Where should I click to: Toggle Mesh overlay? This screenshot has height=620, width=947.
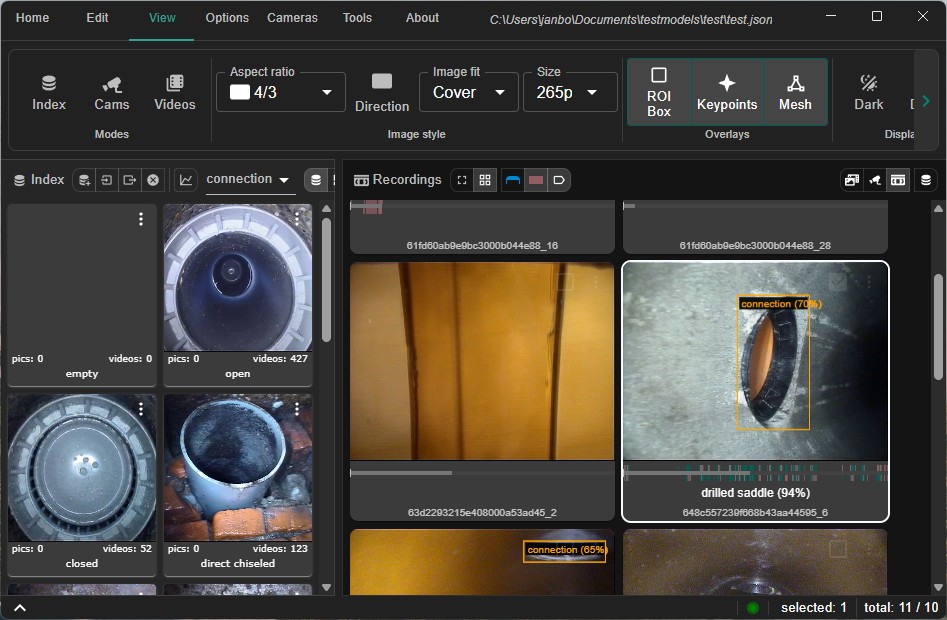(795, 92)
